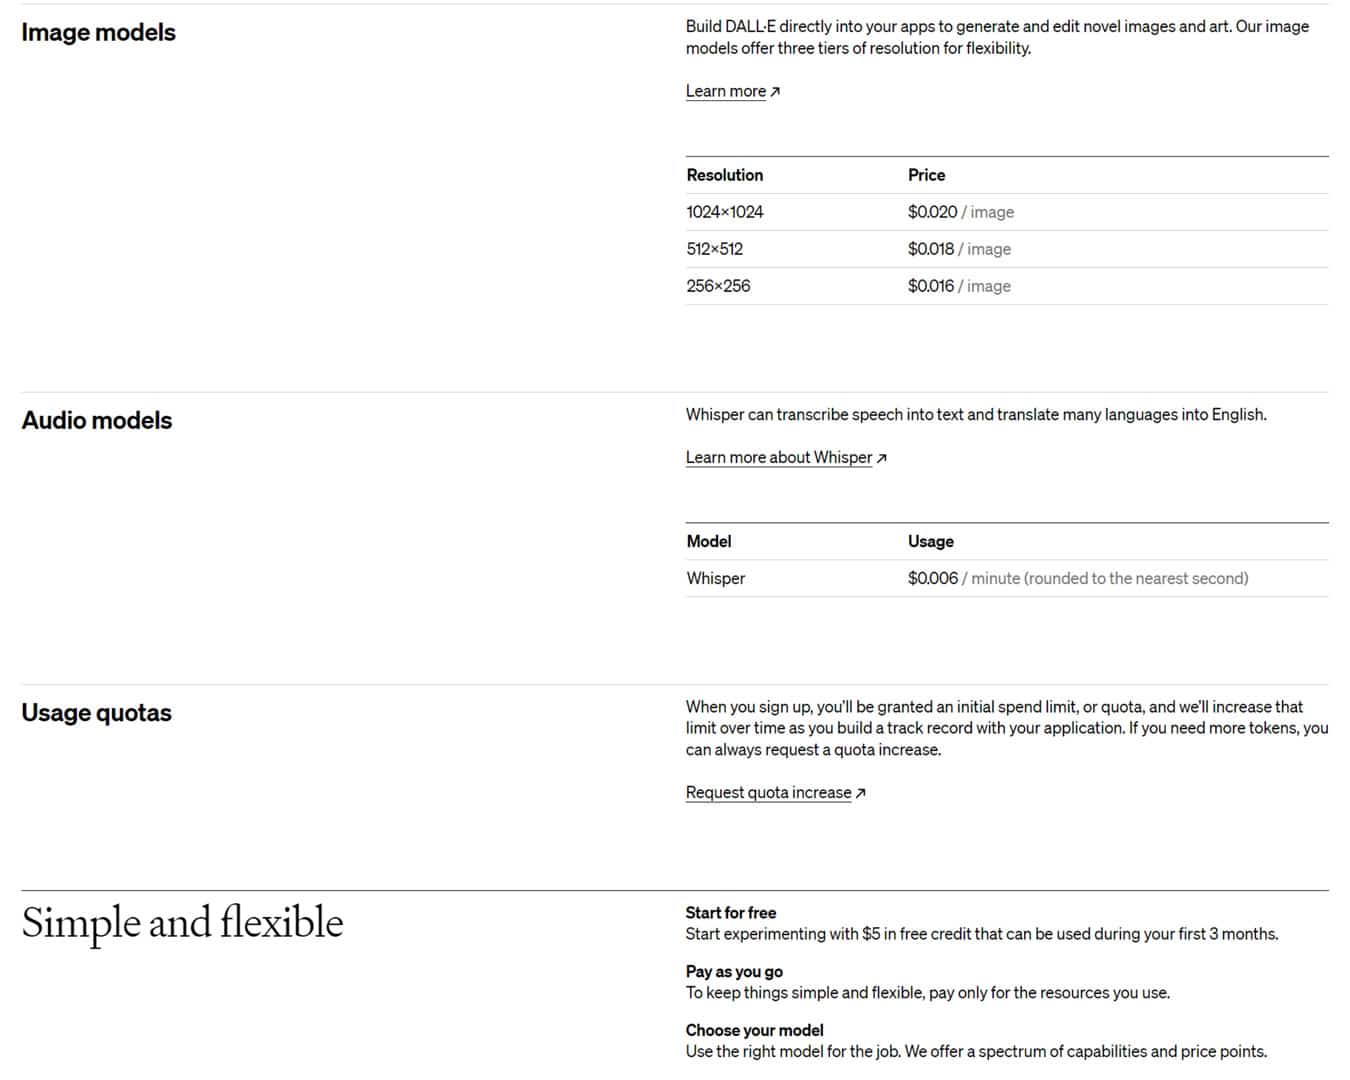Click the arrow icon after "Request quota increase"

click(x=861, y=793)
